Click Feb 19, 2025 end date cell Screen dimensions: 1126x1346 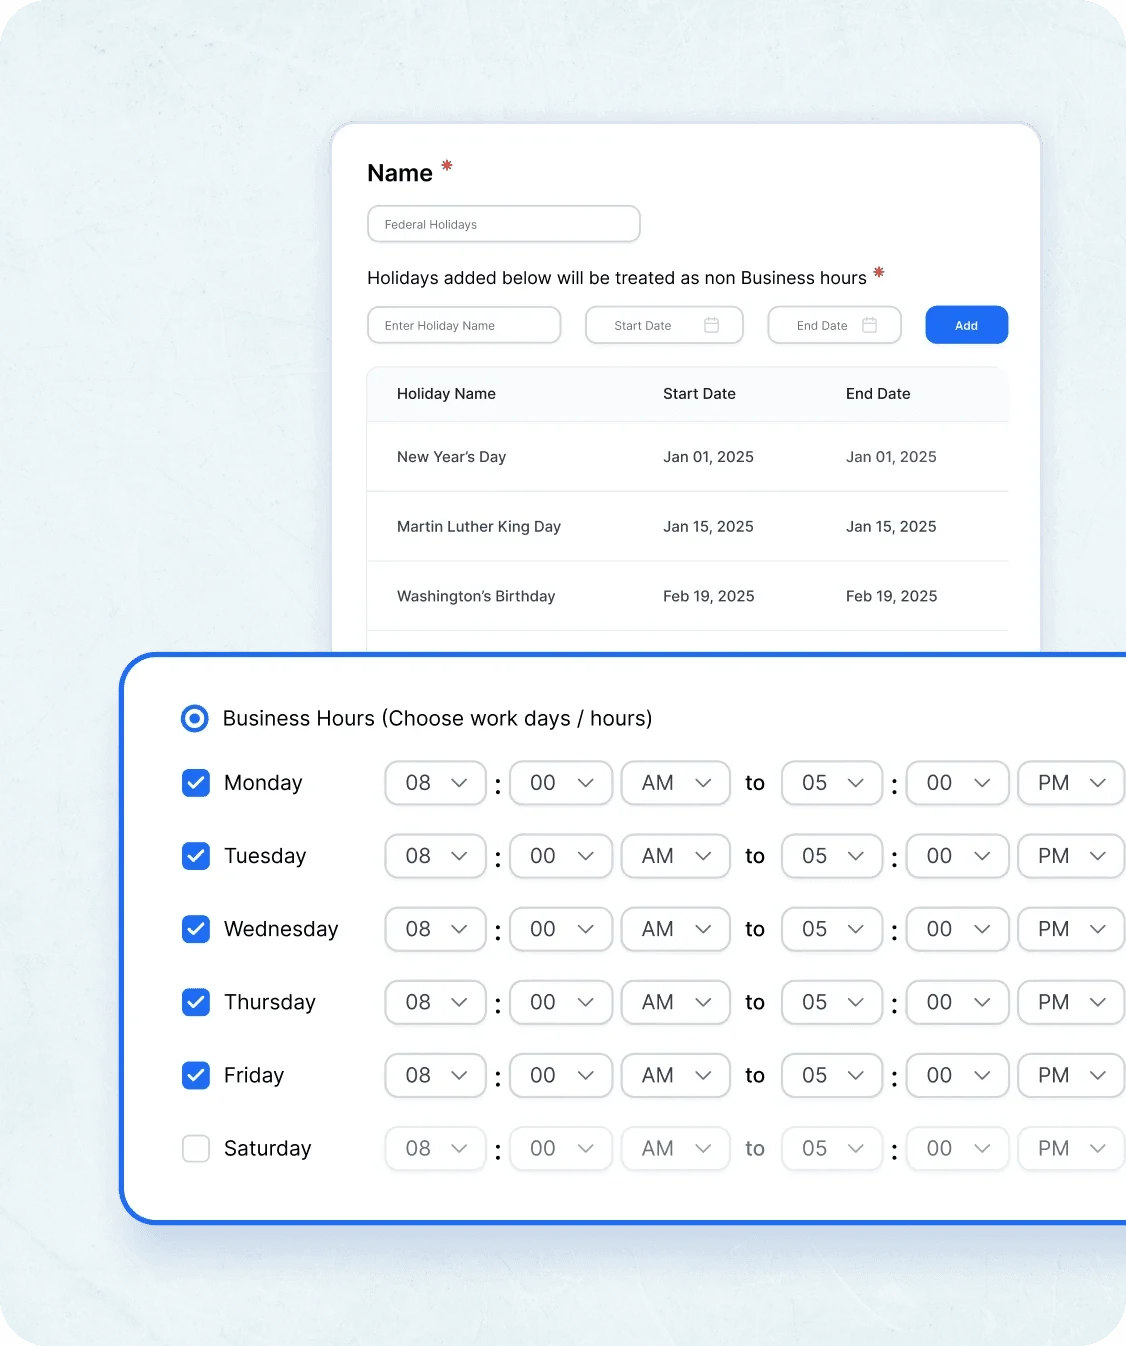(x=891, y=596)
